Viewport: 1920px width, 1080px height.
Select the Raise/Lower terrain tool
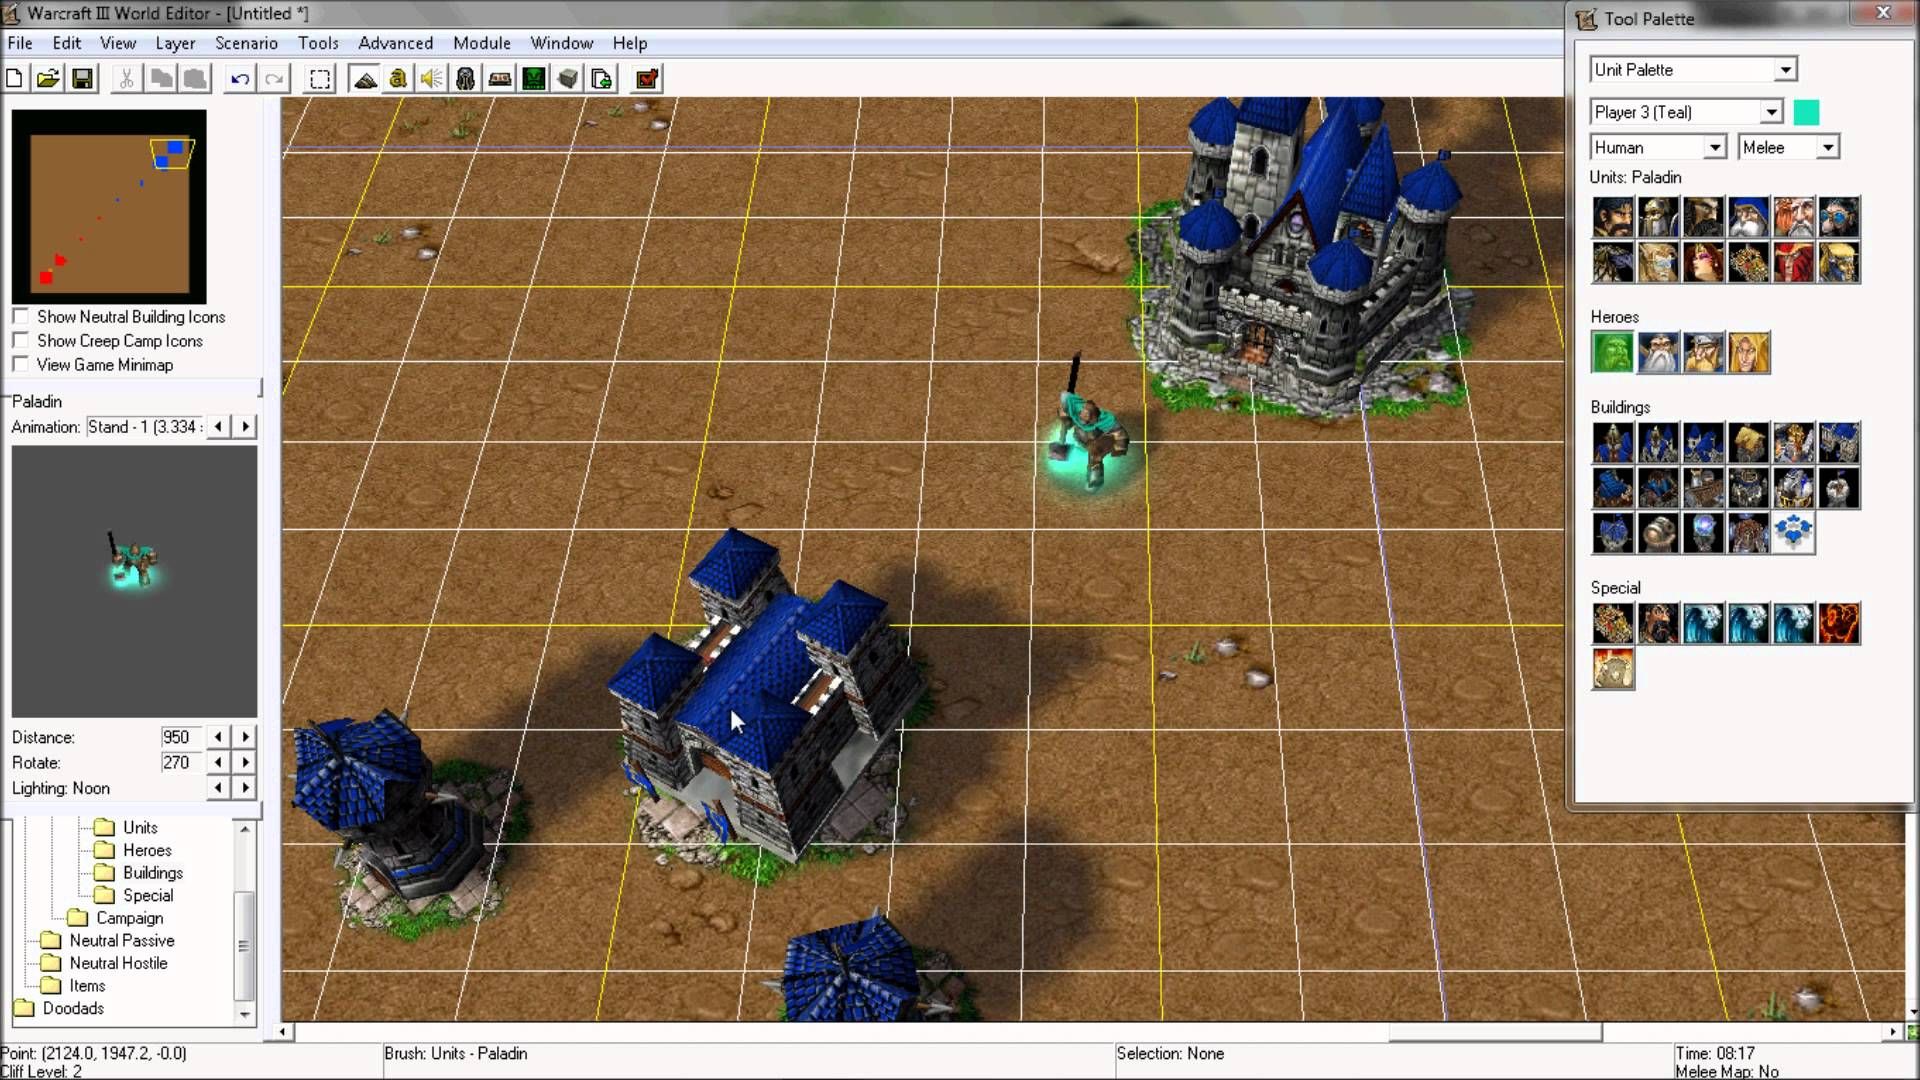pyautogui.click(x=365, y=79)
